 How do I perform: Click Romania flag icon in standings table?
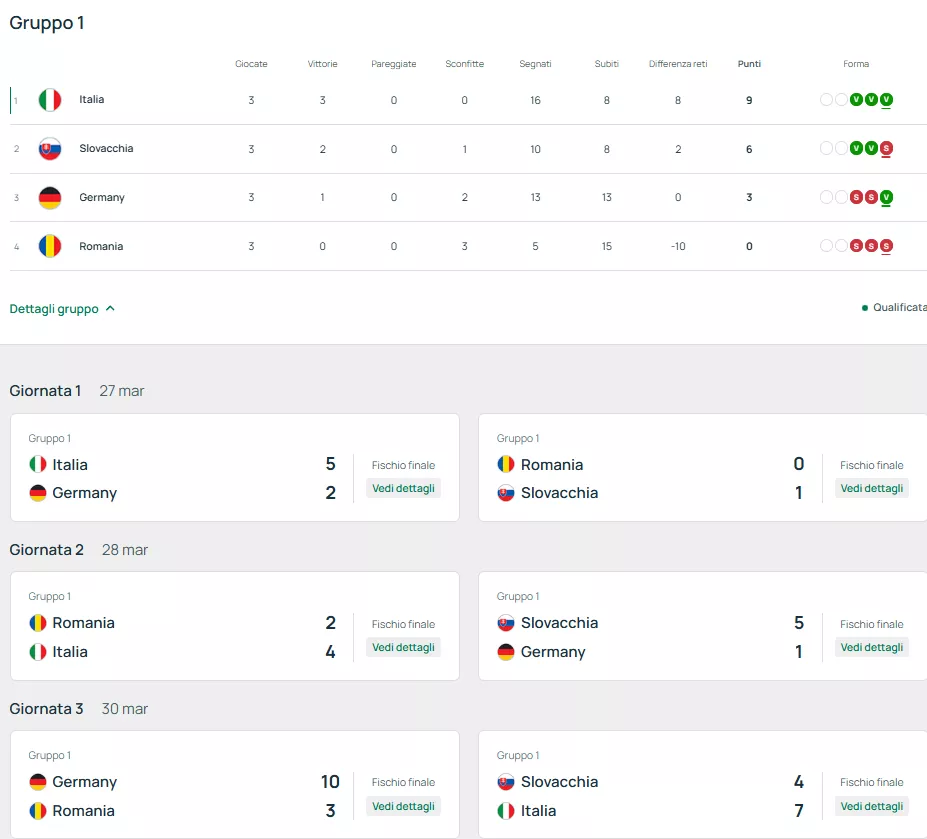pyautogui.click(x=50, y=246)
